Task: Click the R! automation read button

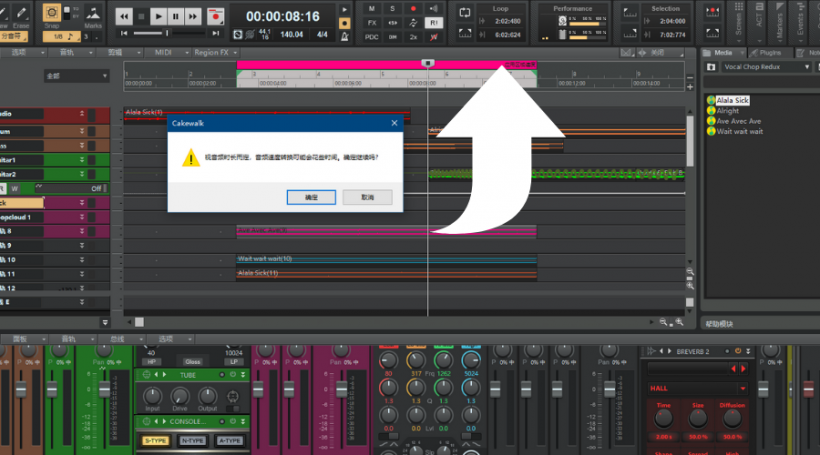Action: pos(434,23)
